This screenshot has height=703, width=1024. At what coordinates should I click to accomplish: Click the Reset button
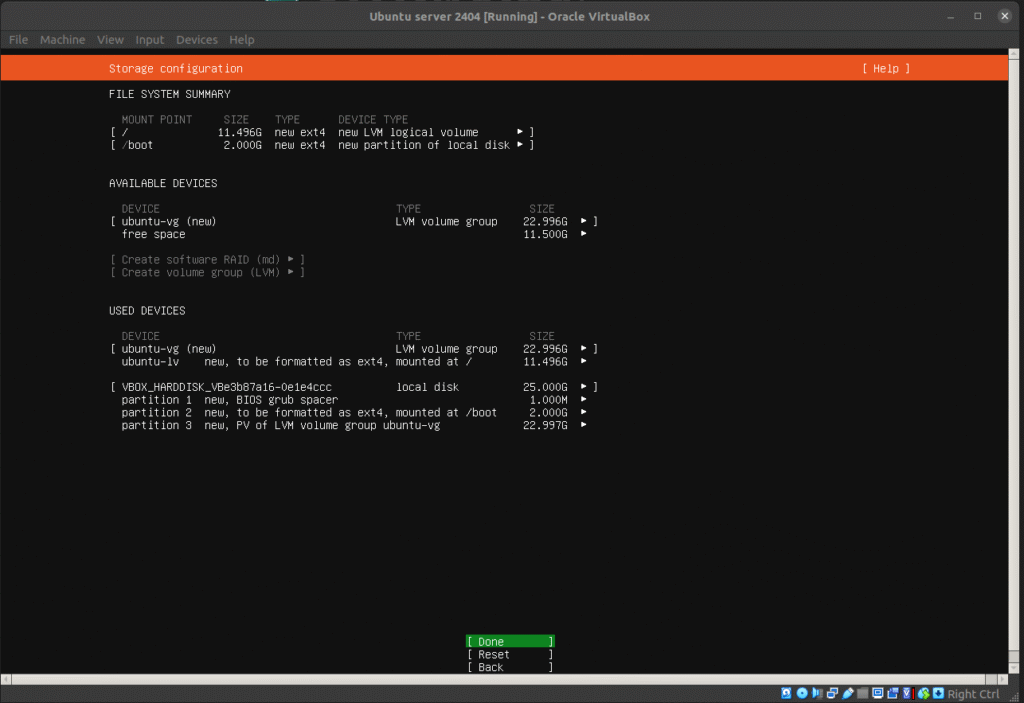coord(509,655)
